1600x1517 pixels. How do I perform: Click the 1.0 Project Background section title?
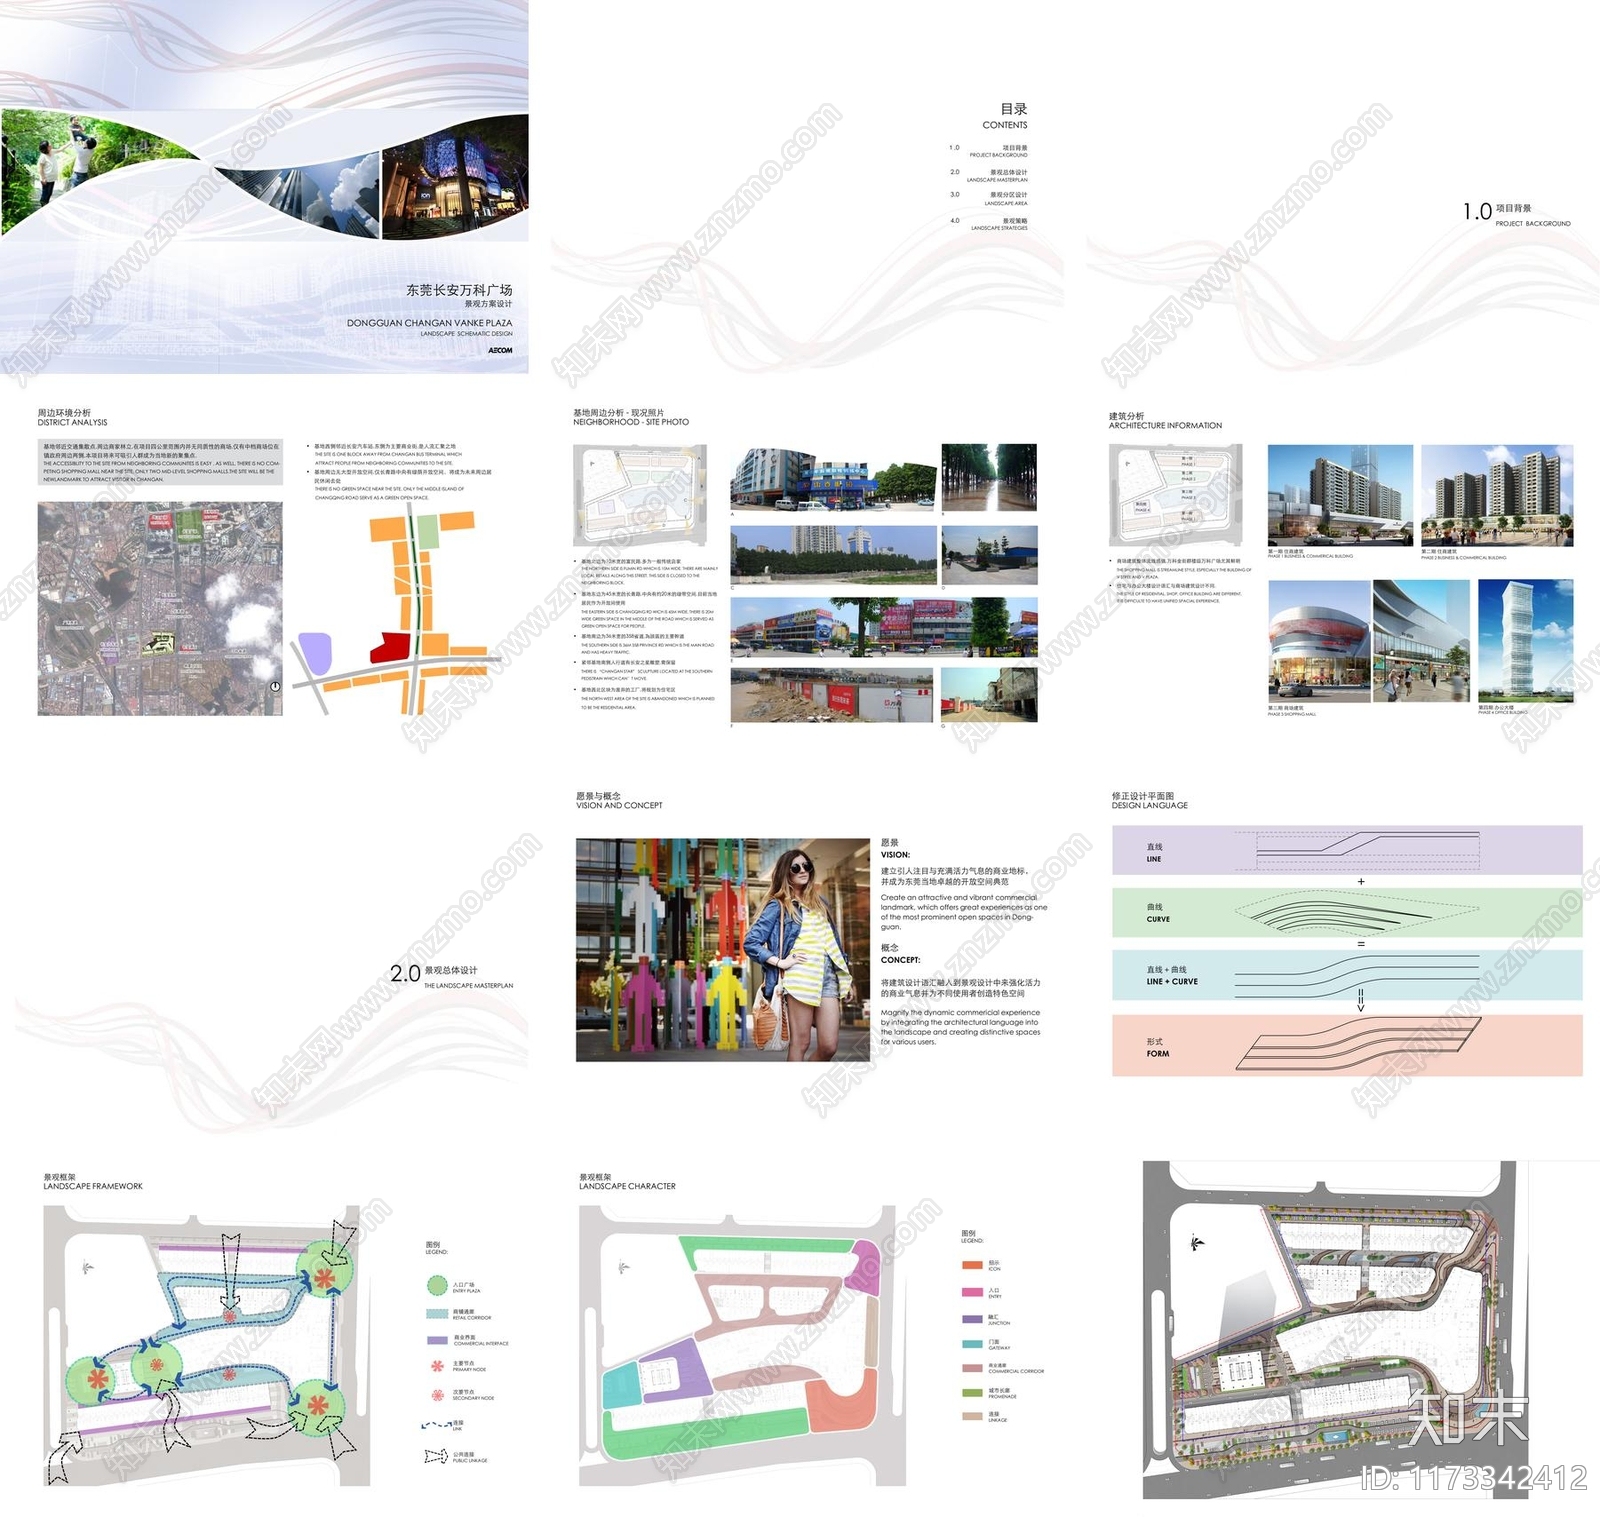tap(1517, 213)
